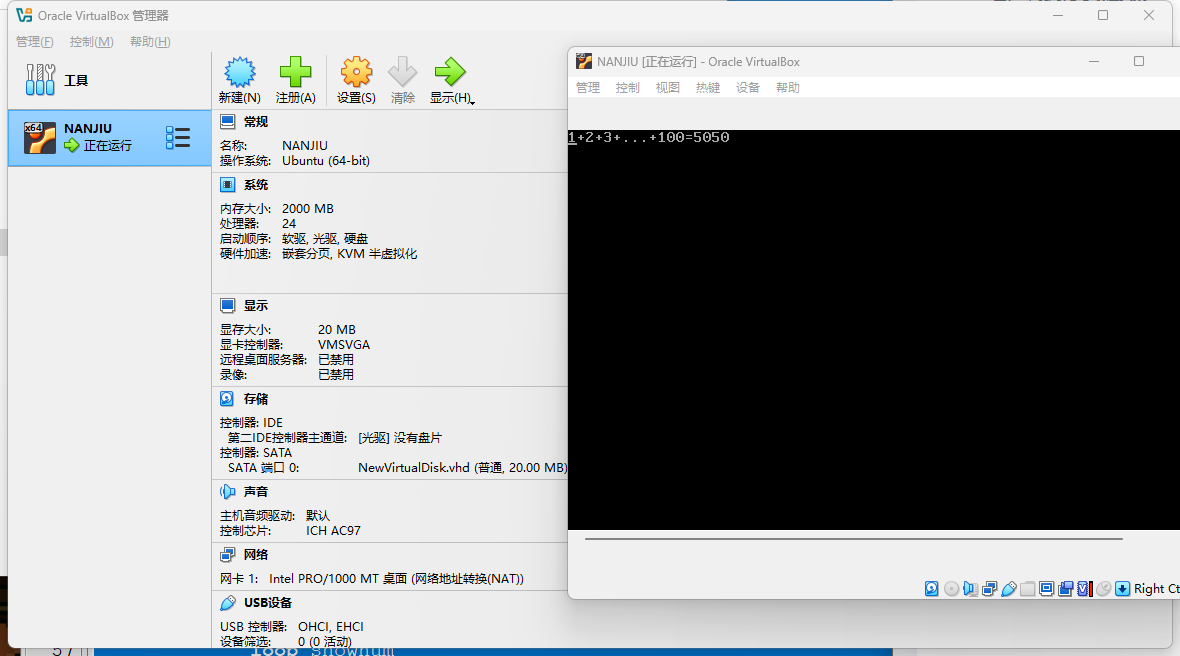Image resolution: width=1180 pixels, height=656 pixels.
Task: Open 控制 menu in NANJIU VM window
Action: tap(628, 87)
